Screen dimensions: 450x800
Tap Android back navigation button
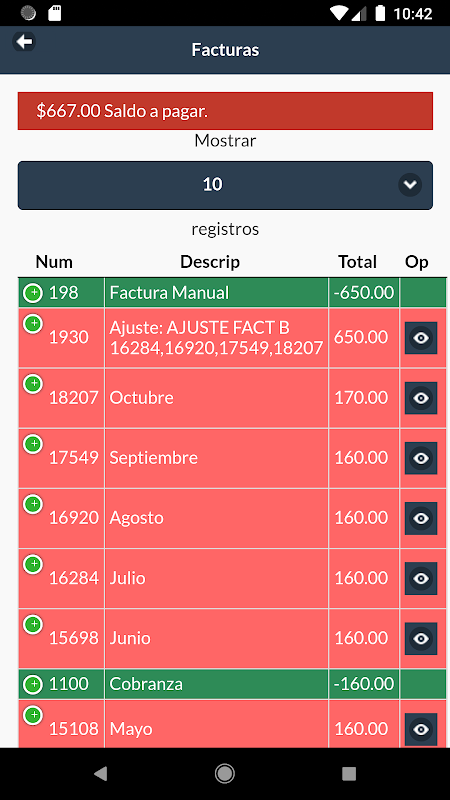pyautogui.click(x=101, y=774)
